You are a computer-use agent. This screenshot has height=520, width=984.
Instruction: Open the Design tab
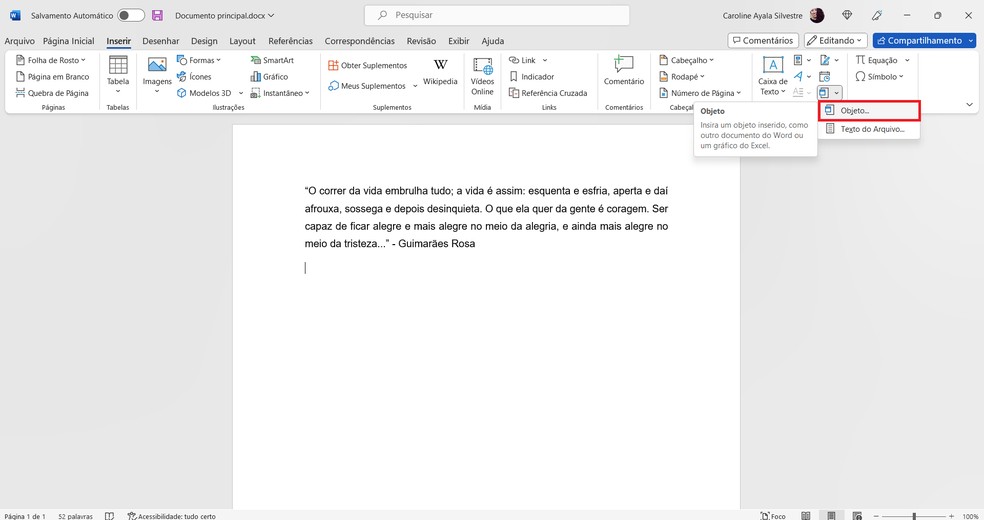click(x=204, y=41)
